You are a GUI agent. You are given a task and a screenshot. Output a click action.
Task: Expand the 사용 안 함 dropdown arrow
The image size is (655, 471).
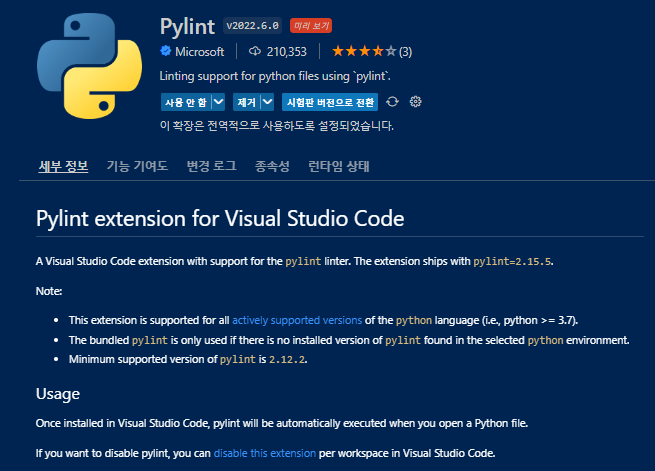coord(218,102)
